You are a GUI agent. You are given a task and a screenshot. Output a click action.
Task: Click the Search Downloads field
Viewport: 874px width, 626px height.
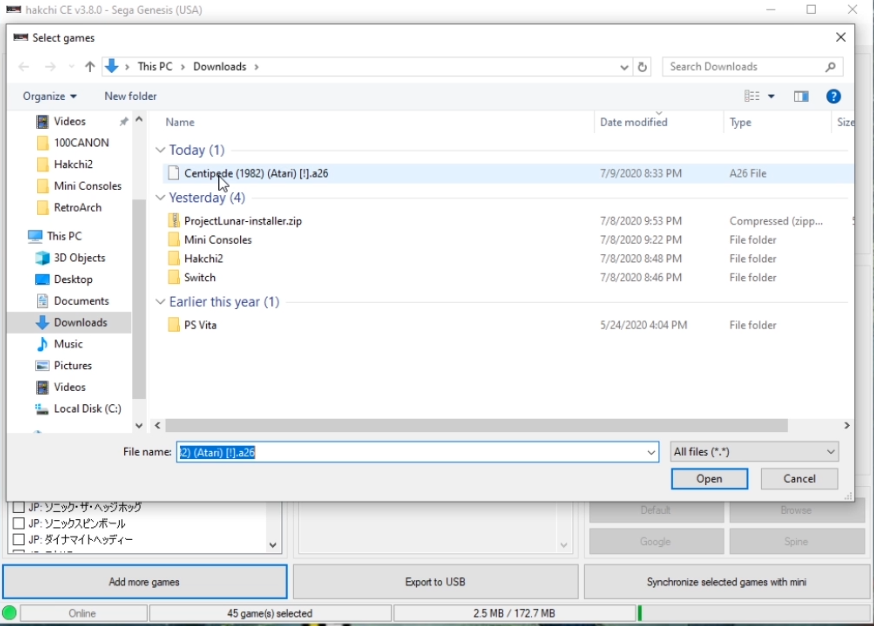pos(752,67)
